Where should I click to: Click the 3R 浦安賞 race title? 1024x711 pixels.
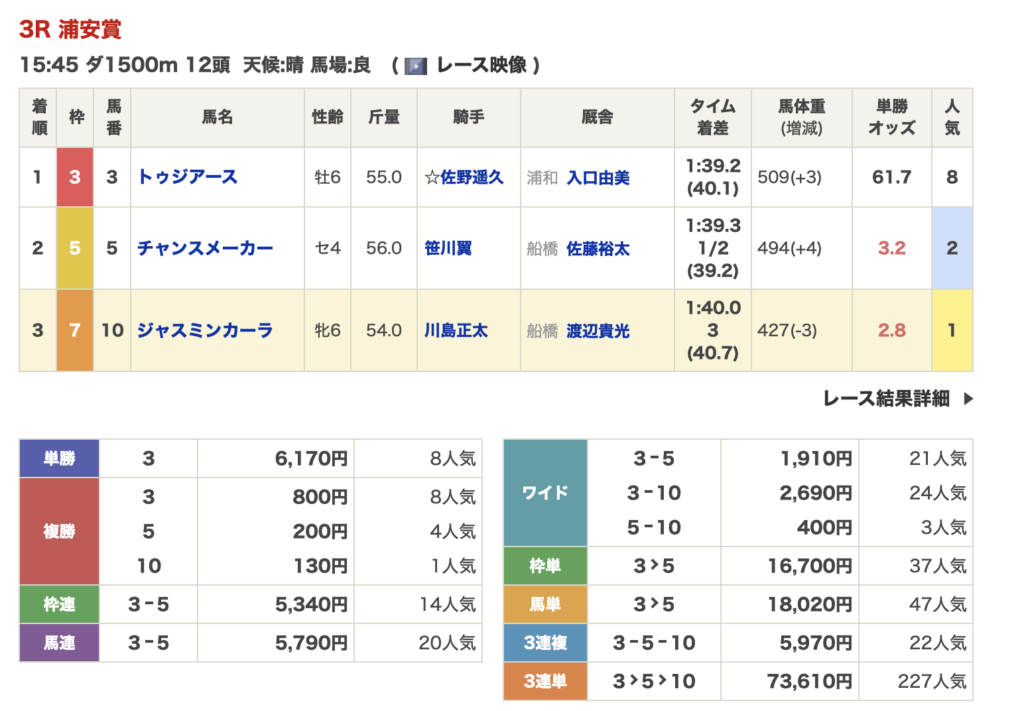point(70,29)
